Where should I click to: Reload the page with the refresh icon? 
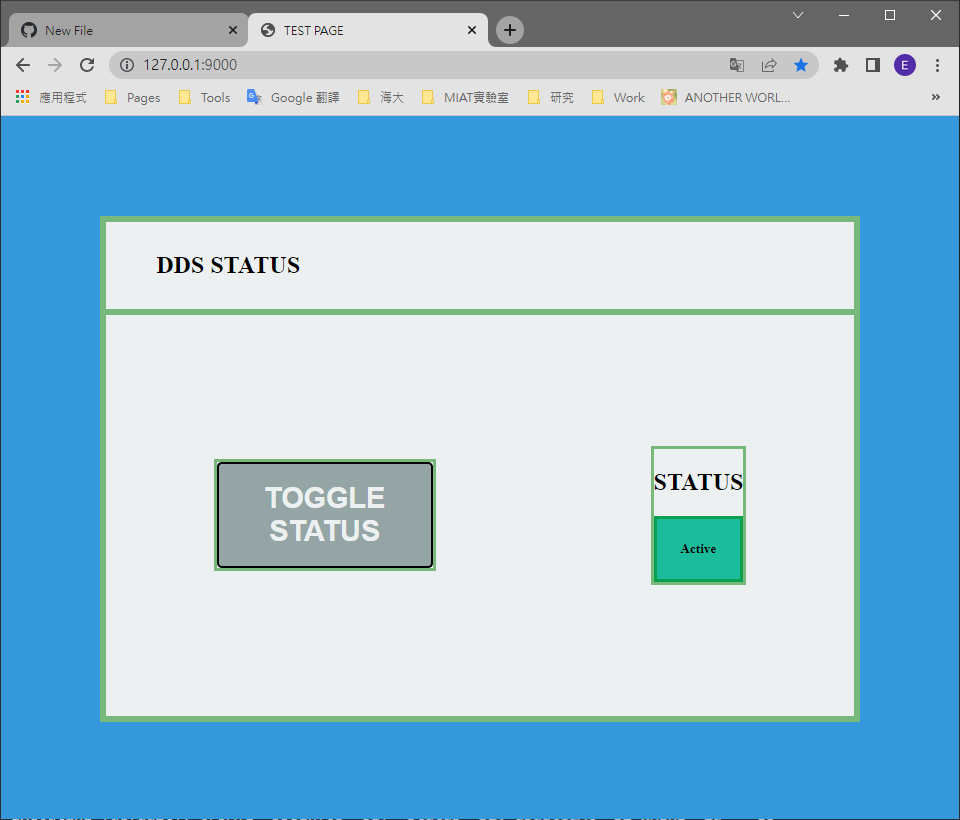point(87,65)
